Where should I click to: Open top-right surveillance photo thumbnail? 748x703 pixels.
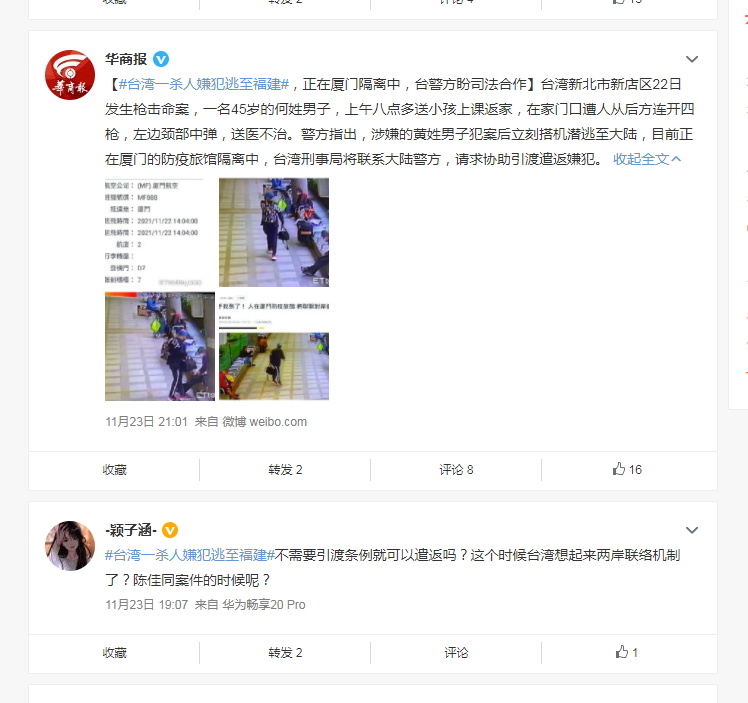pos(274,232)
